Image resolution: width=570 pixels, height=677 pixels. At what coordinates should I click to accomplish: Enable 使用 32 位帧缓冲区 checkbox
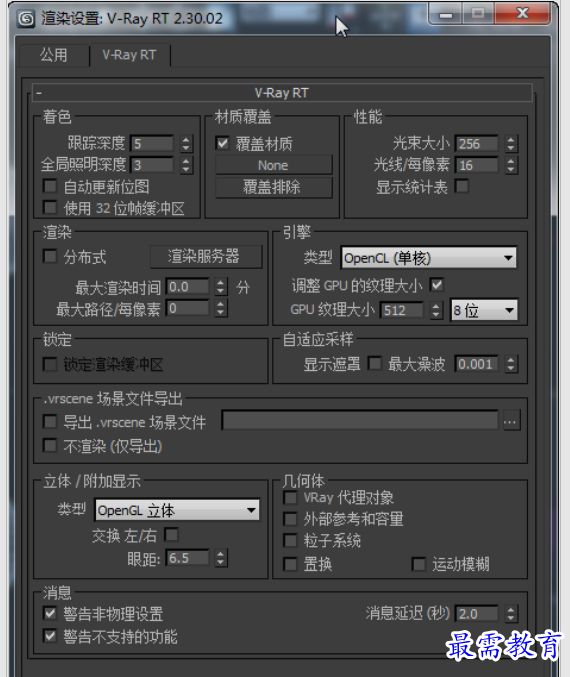point(50,208)
